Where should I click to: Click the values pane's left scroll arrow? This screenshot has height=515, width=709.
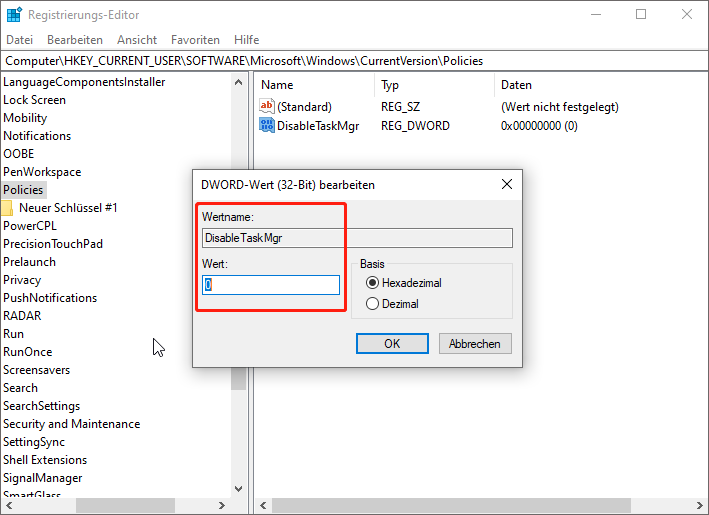pyautogui.click(x=263, y=505)
